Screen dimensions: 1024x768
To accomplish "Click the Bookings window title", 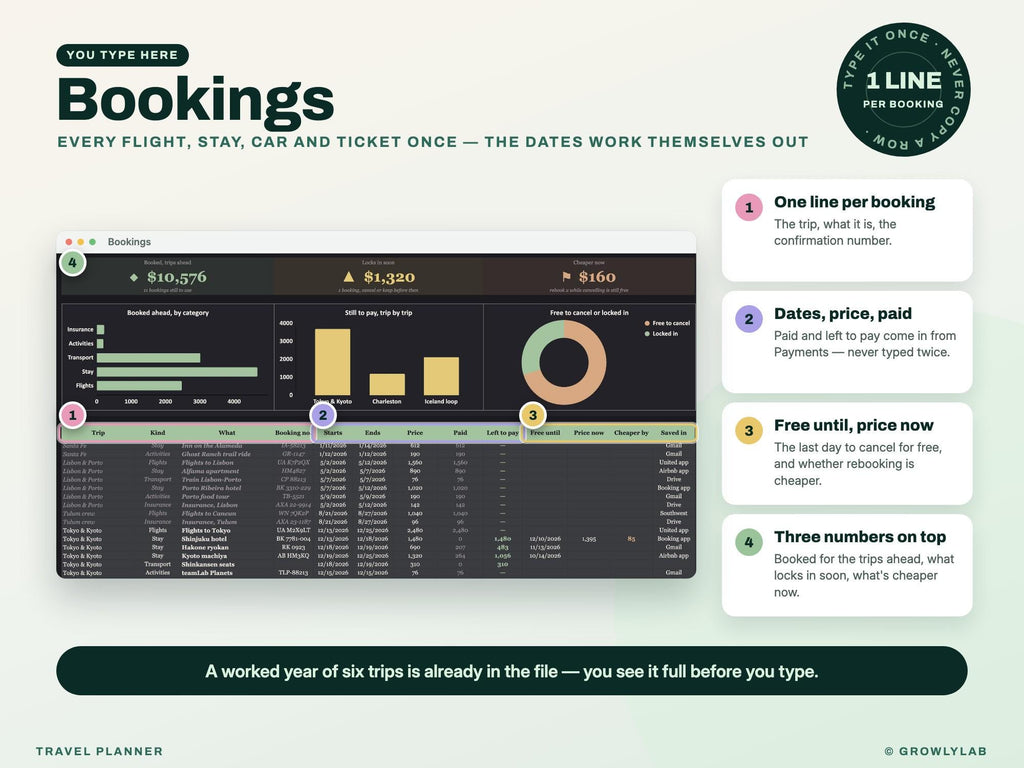I will (129, 242).
